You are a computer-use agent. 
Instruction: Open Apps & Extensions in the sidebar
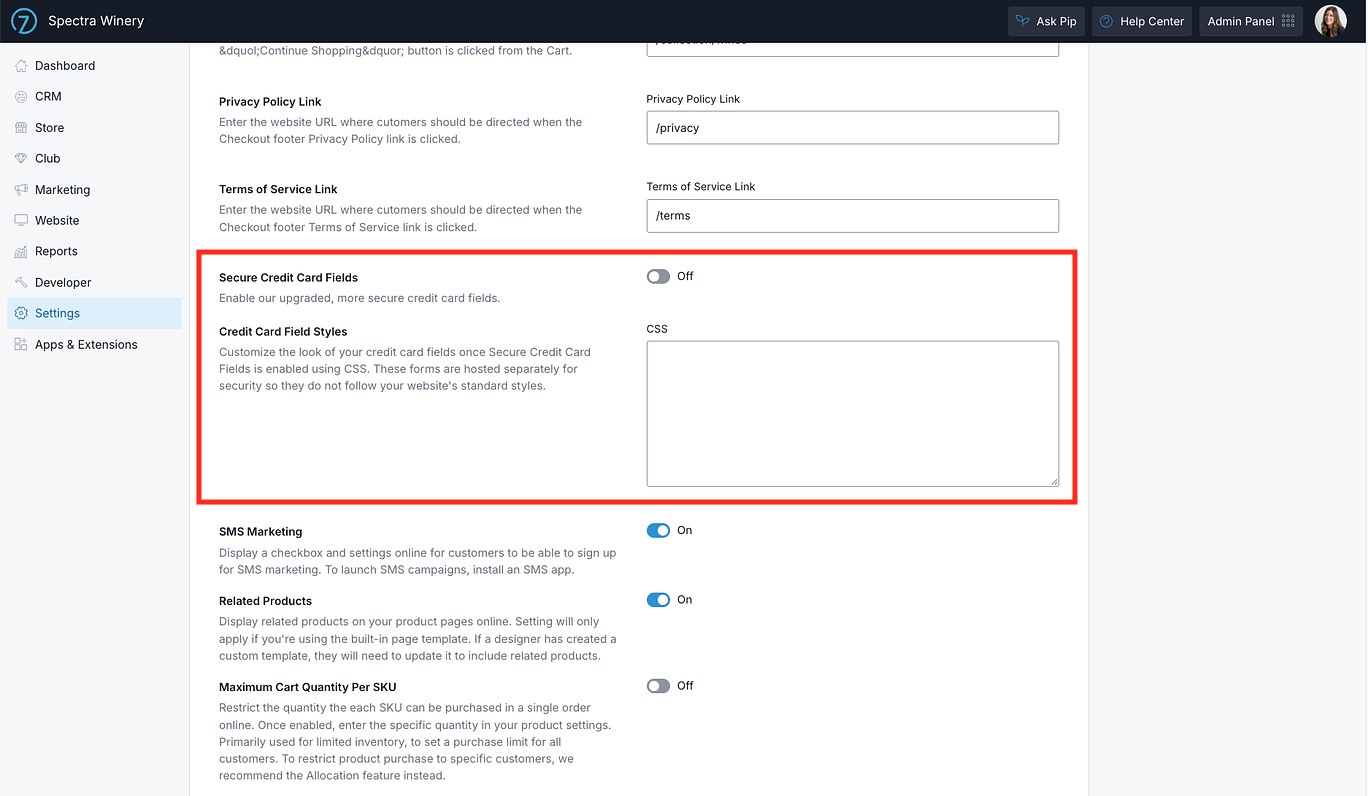pyautogui.click(x=94, y=345)
